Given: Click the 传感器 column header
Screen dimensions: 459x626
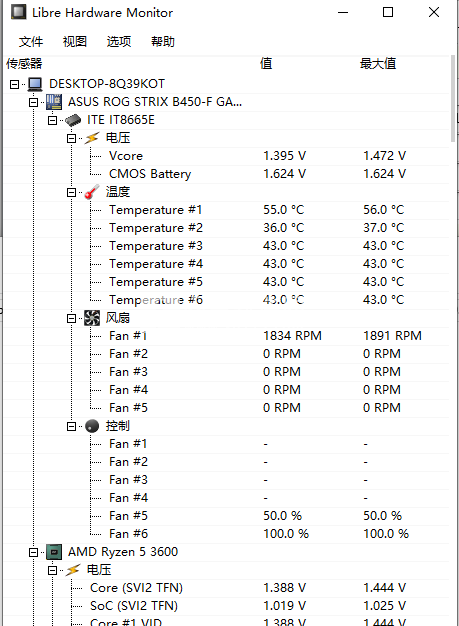Looking at the screenshot, I should point(24,63).
